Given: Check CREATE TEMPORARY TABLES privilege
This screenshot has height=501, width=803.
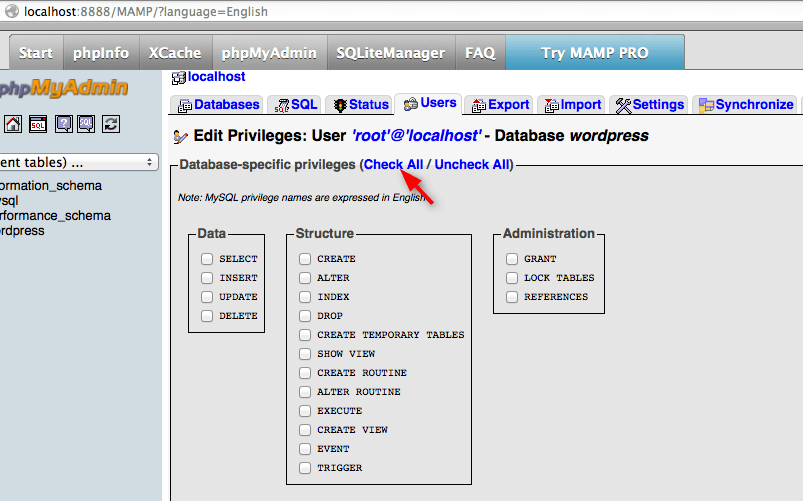Looking at the screenshot, I should [305, 335].
